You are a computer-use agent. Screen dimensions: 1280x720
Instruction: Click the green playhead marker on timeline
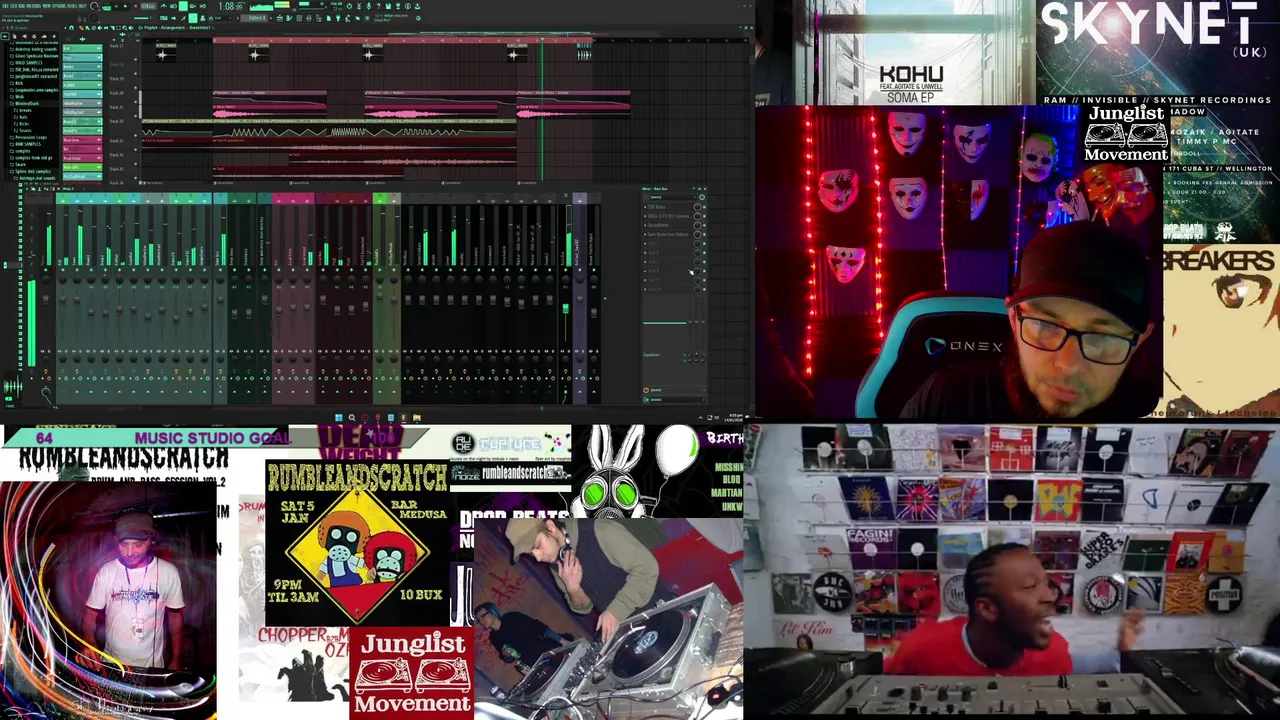542,39
